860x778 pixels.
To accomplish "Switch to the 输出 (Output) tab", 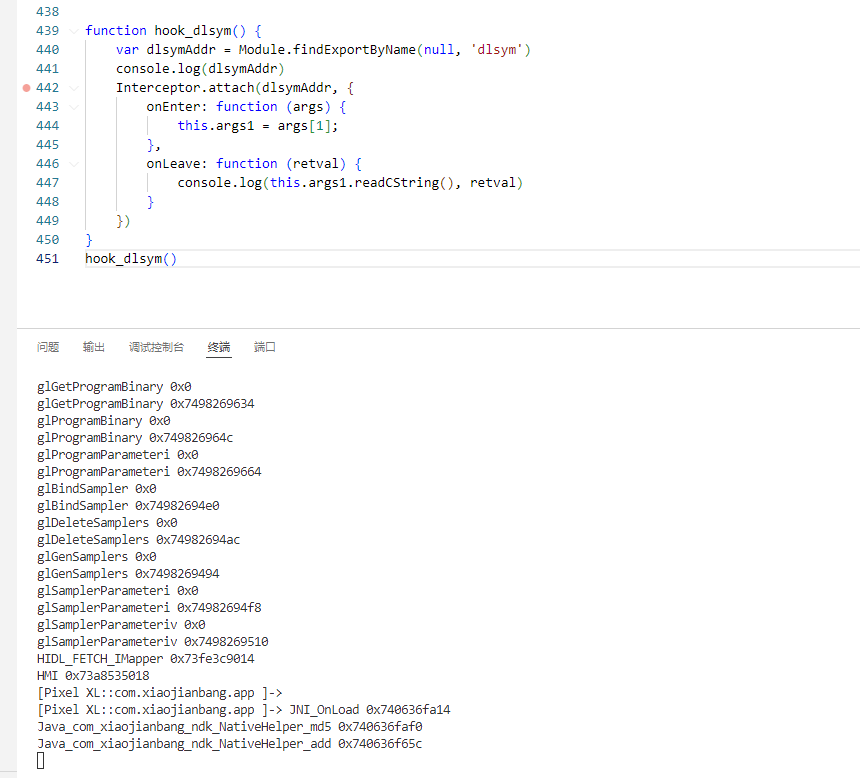I will point(94,347).
